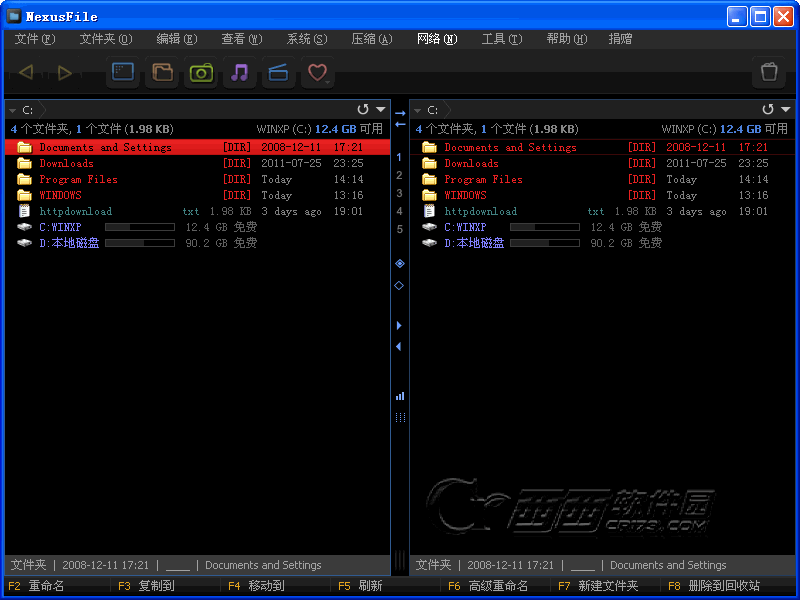This screenshot has height=600, width=800.
Task: Open the 查看(W) menu
Action: [x=242, y=39]
